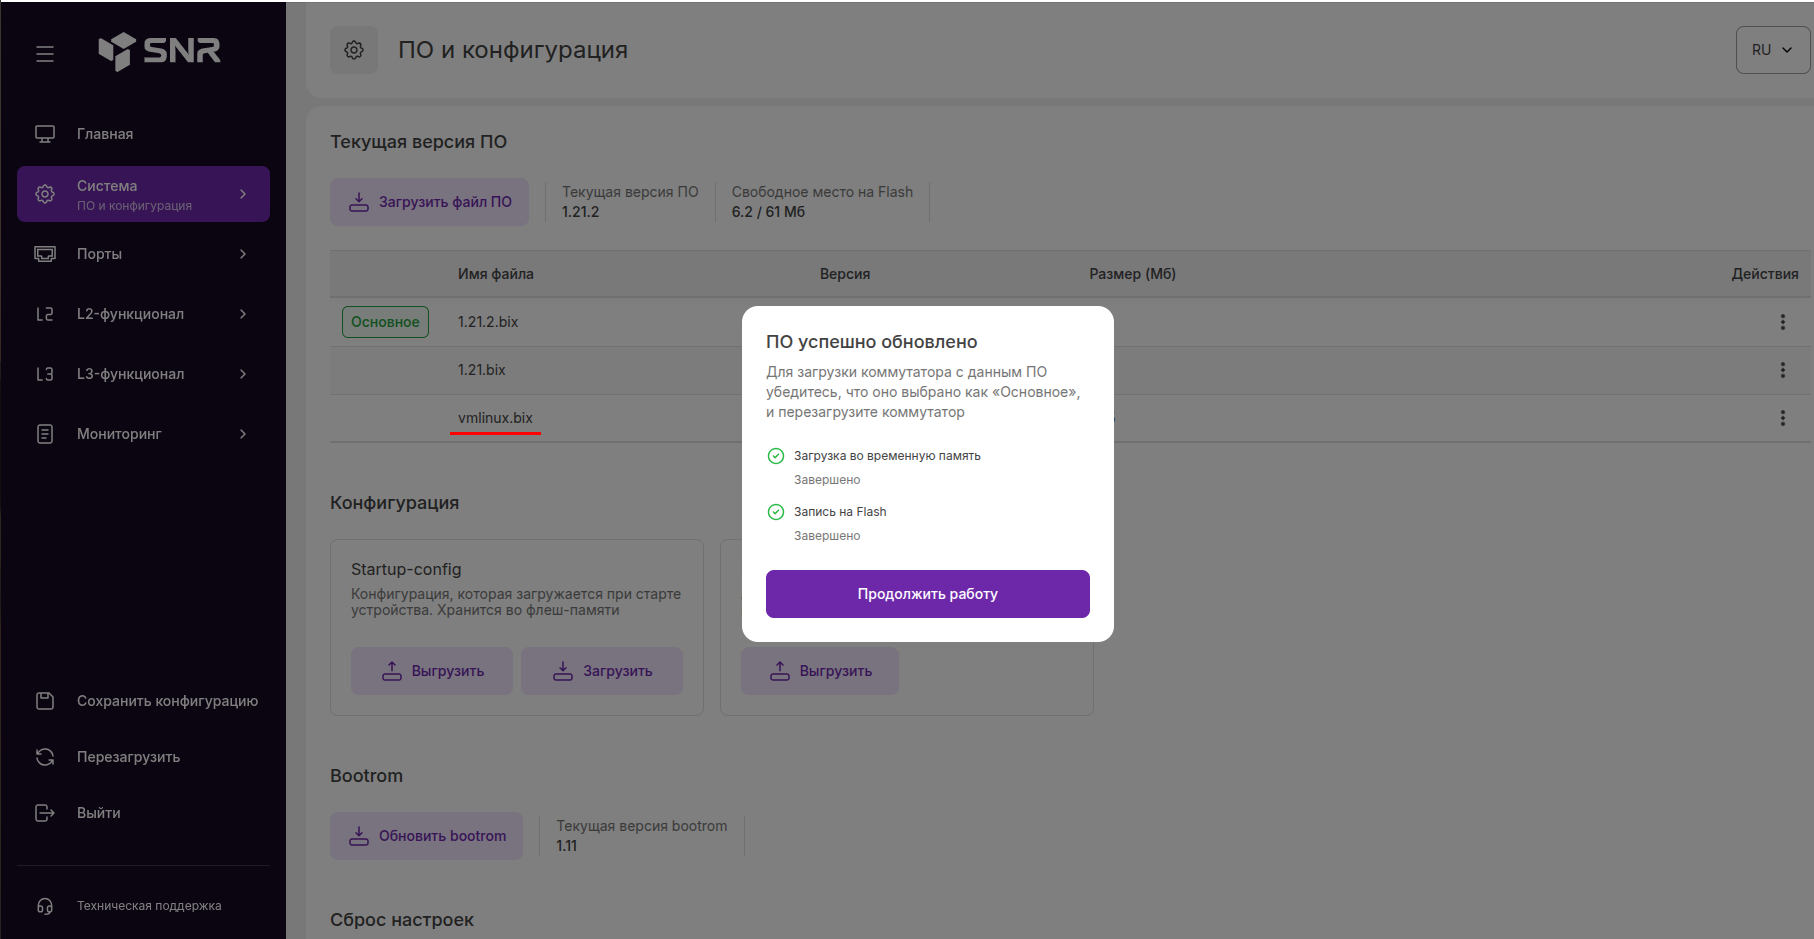Click the Startup-config card title

(x=406, y=569)
